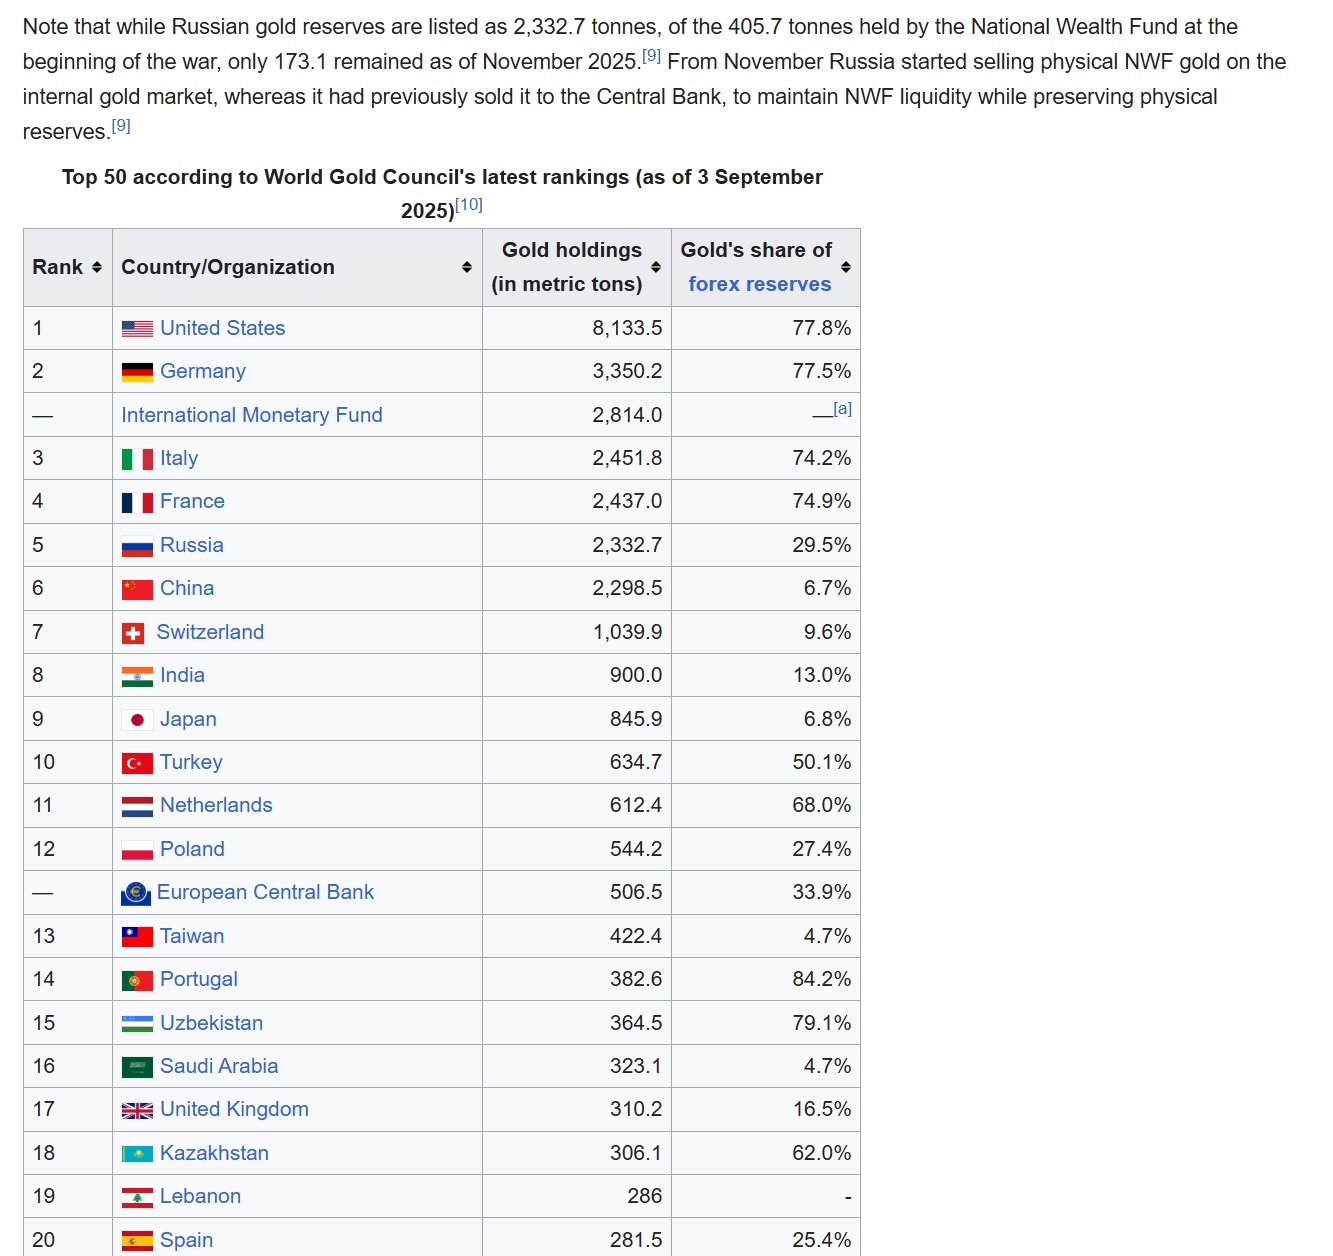The width and height of the screenshot is (1333, 1256).
Task: Click the Japan flag icon
Action: coord(137,720)
